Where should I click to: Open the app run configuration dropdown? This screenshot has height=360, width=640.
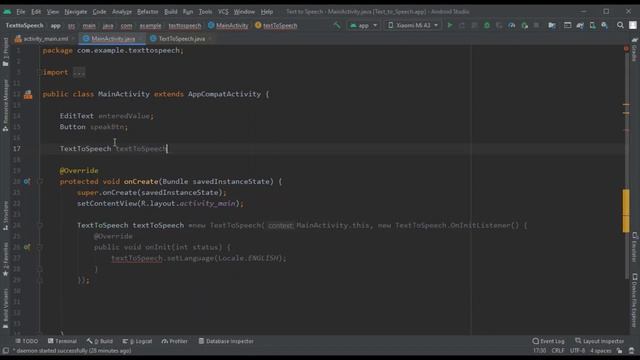click(x=363, y=25)
